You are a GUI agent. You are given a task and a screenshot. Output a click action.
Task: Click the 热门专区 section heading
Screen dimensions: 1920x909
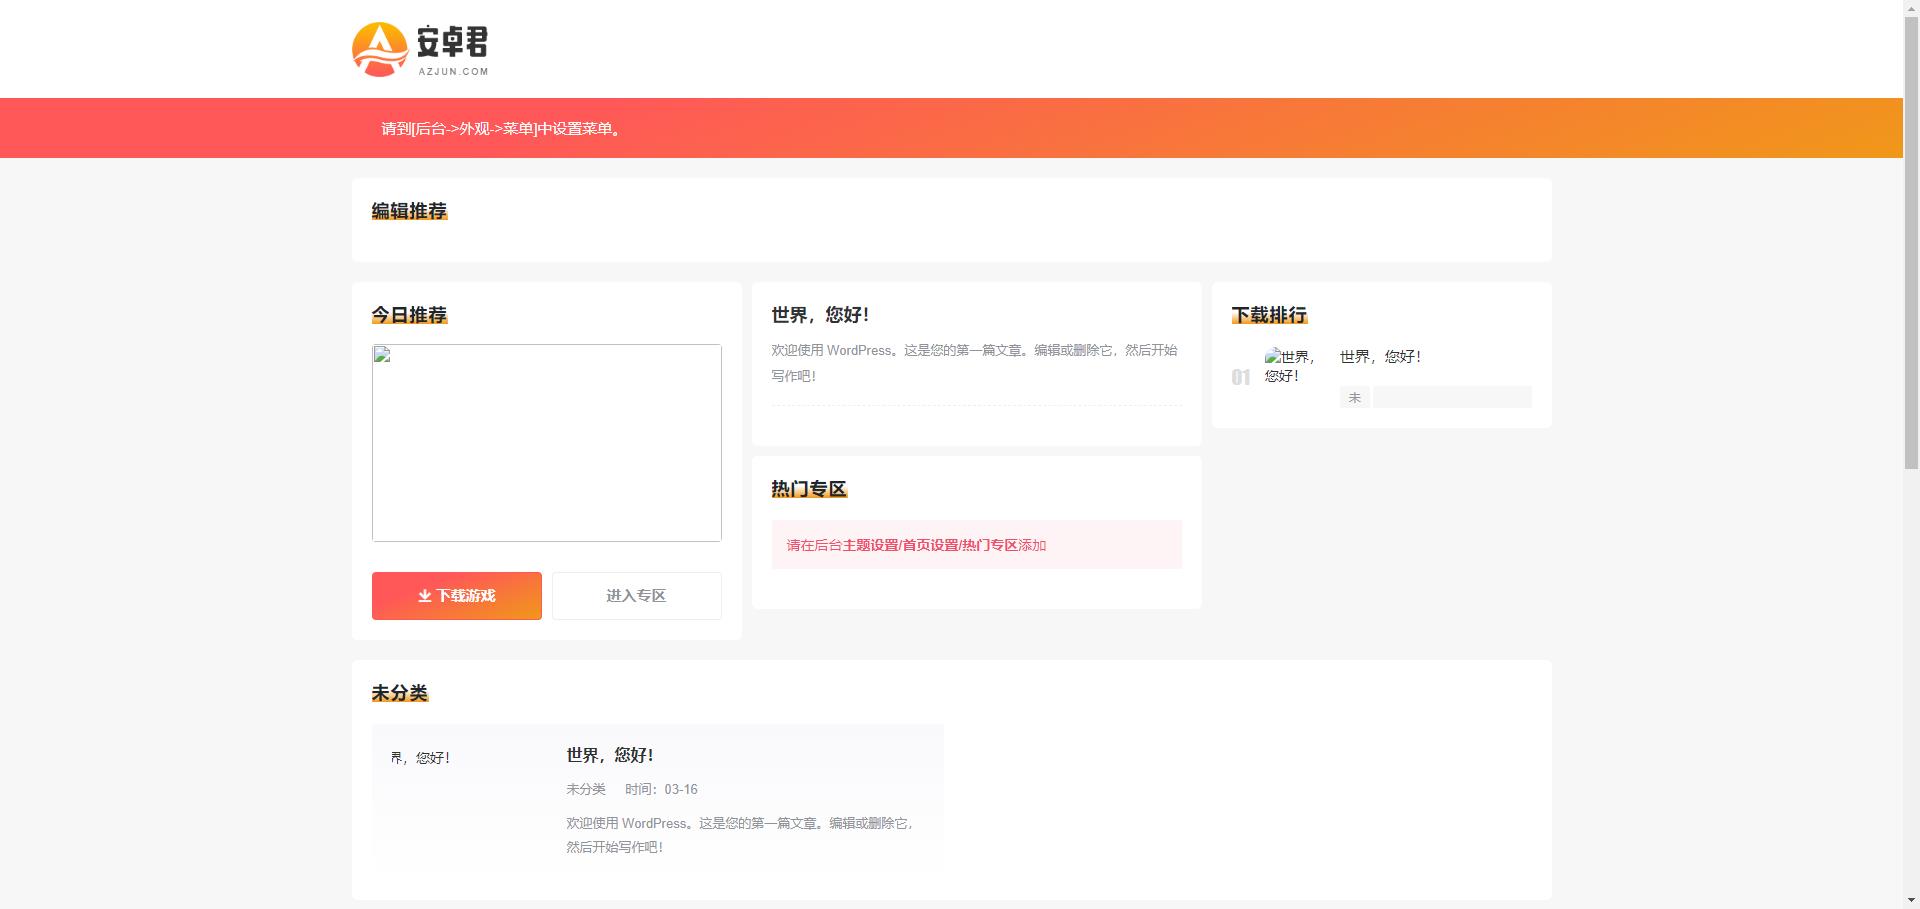(808, 489)
